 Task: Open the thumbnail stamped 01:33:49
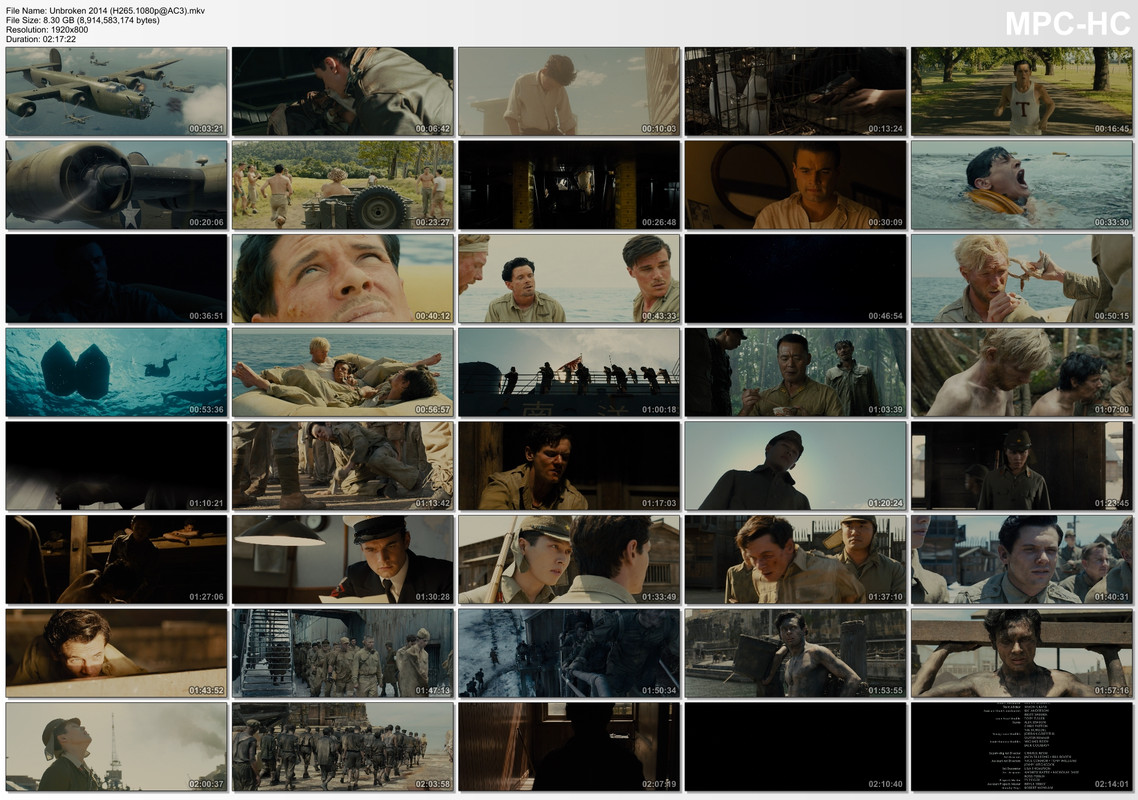(x=569, y=560)
